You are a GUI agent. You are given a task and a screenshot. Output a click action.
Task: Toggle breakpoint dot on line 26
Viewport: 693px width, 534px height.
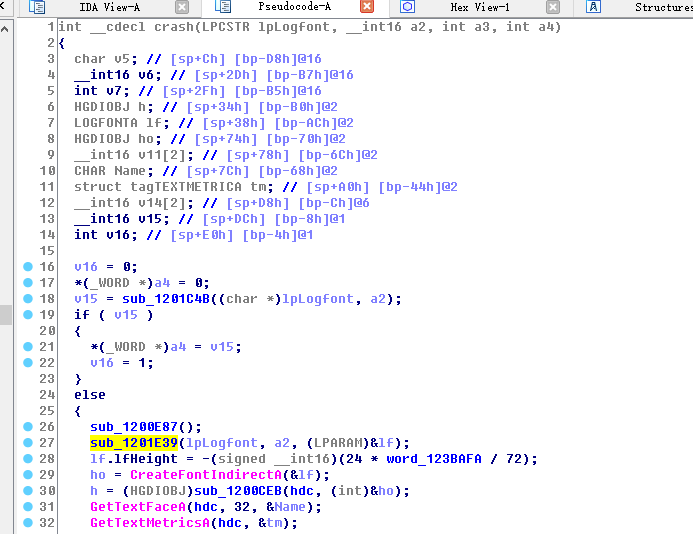point(28,427)
